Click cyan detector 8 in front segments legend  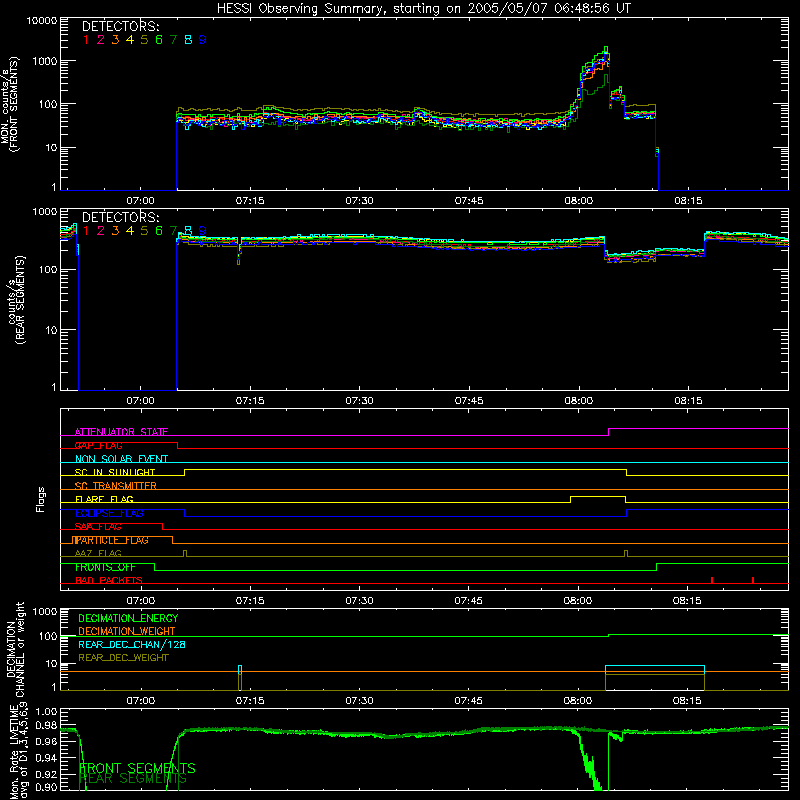(188, 40)
